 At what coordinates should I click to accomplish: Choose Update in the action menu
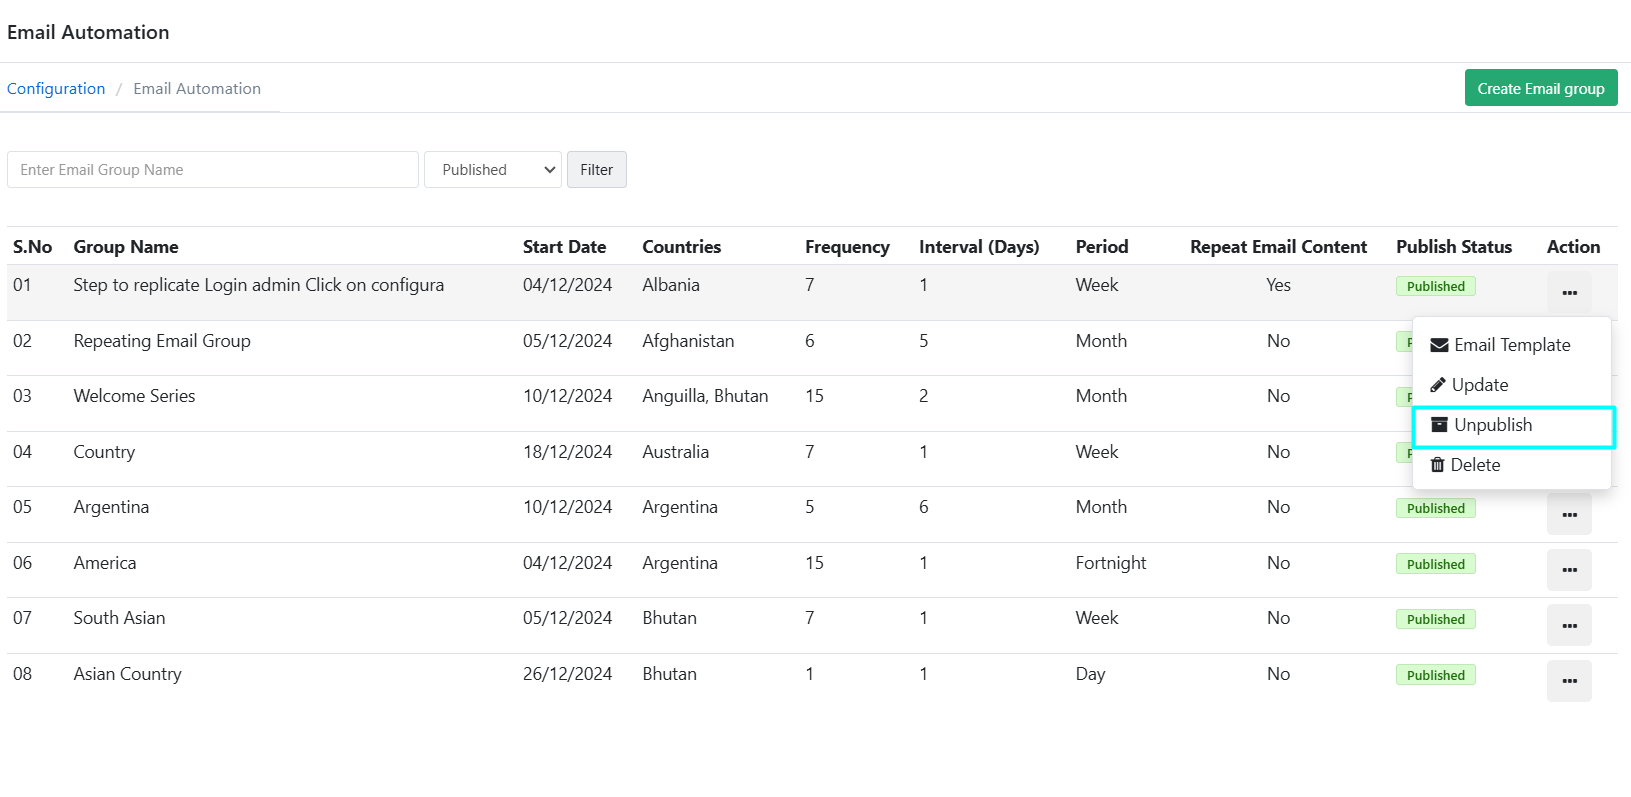[1479, 385]
